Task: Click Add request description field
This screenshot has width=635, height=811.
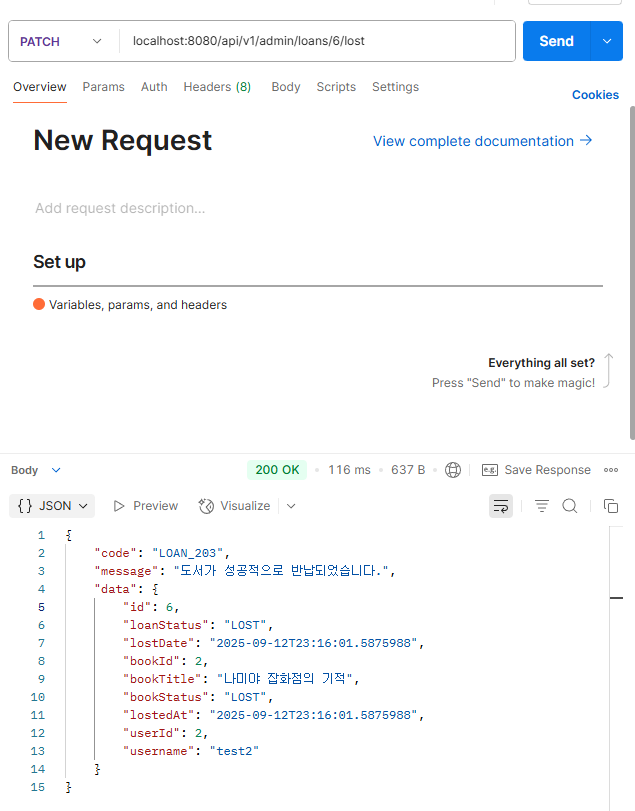Action: pos(120,208)
